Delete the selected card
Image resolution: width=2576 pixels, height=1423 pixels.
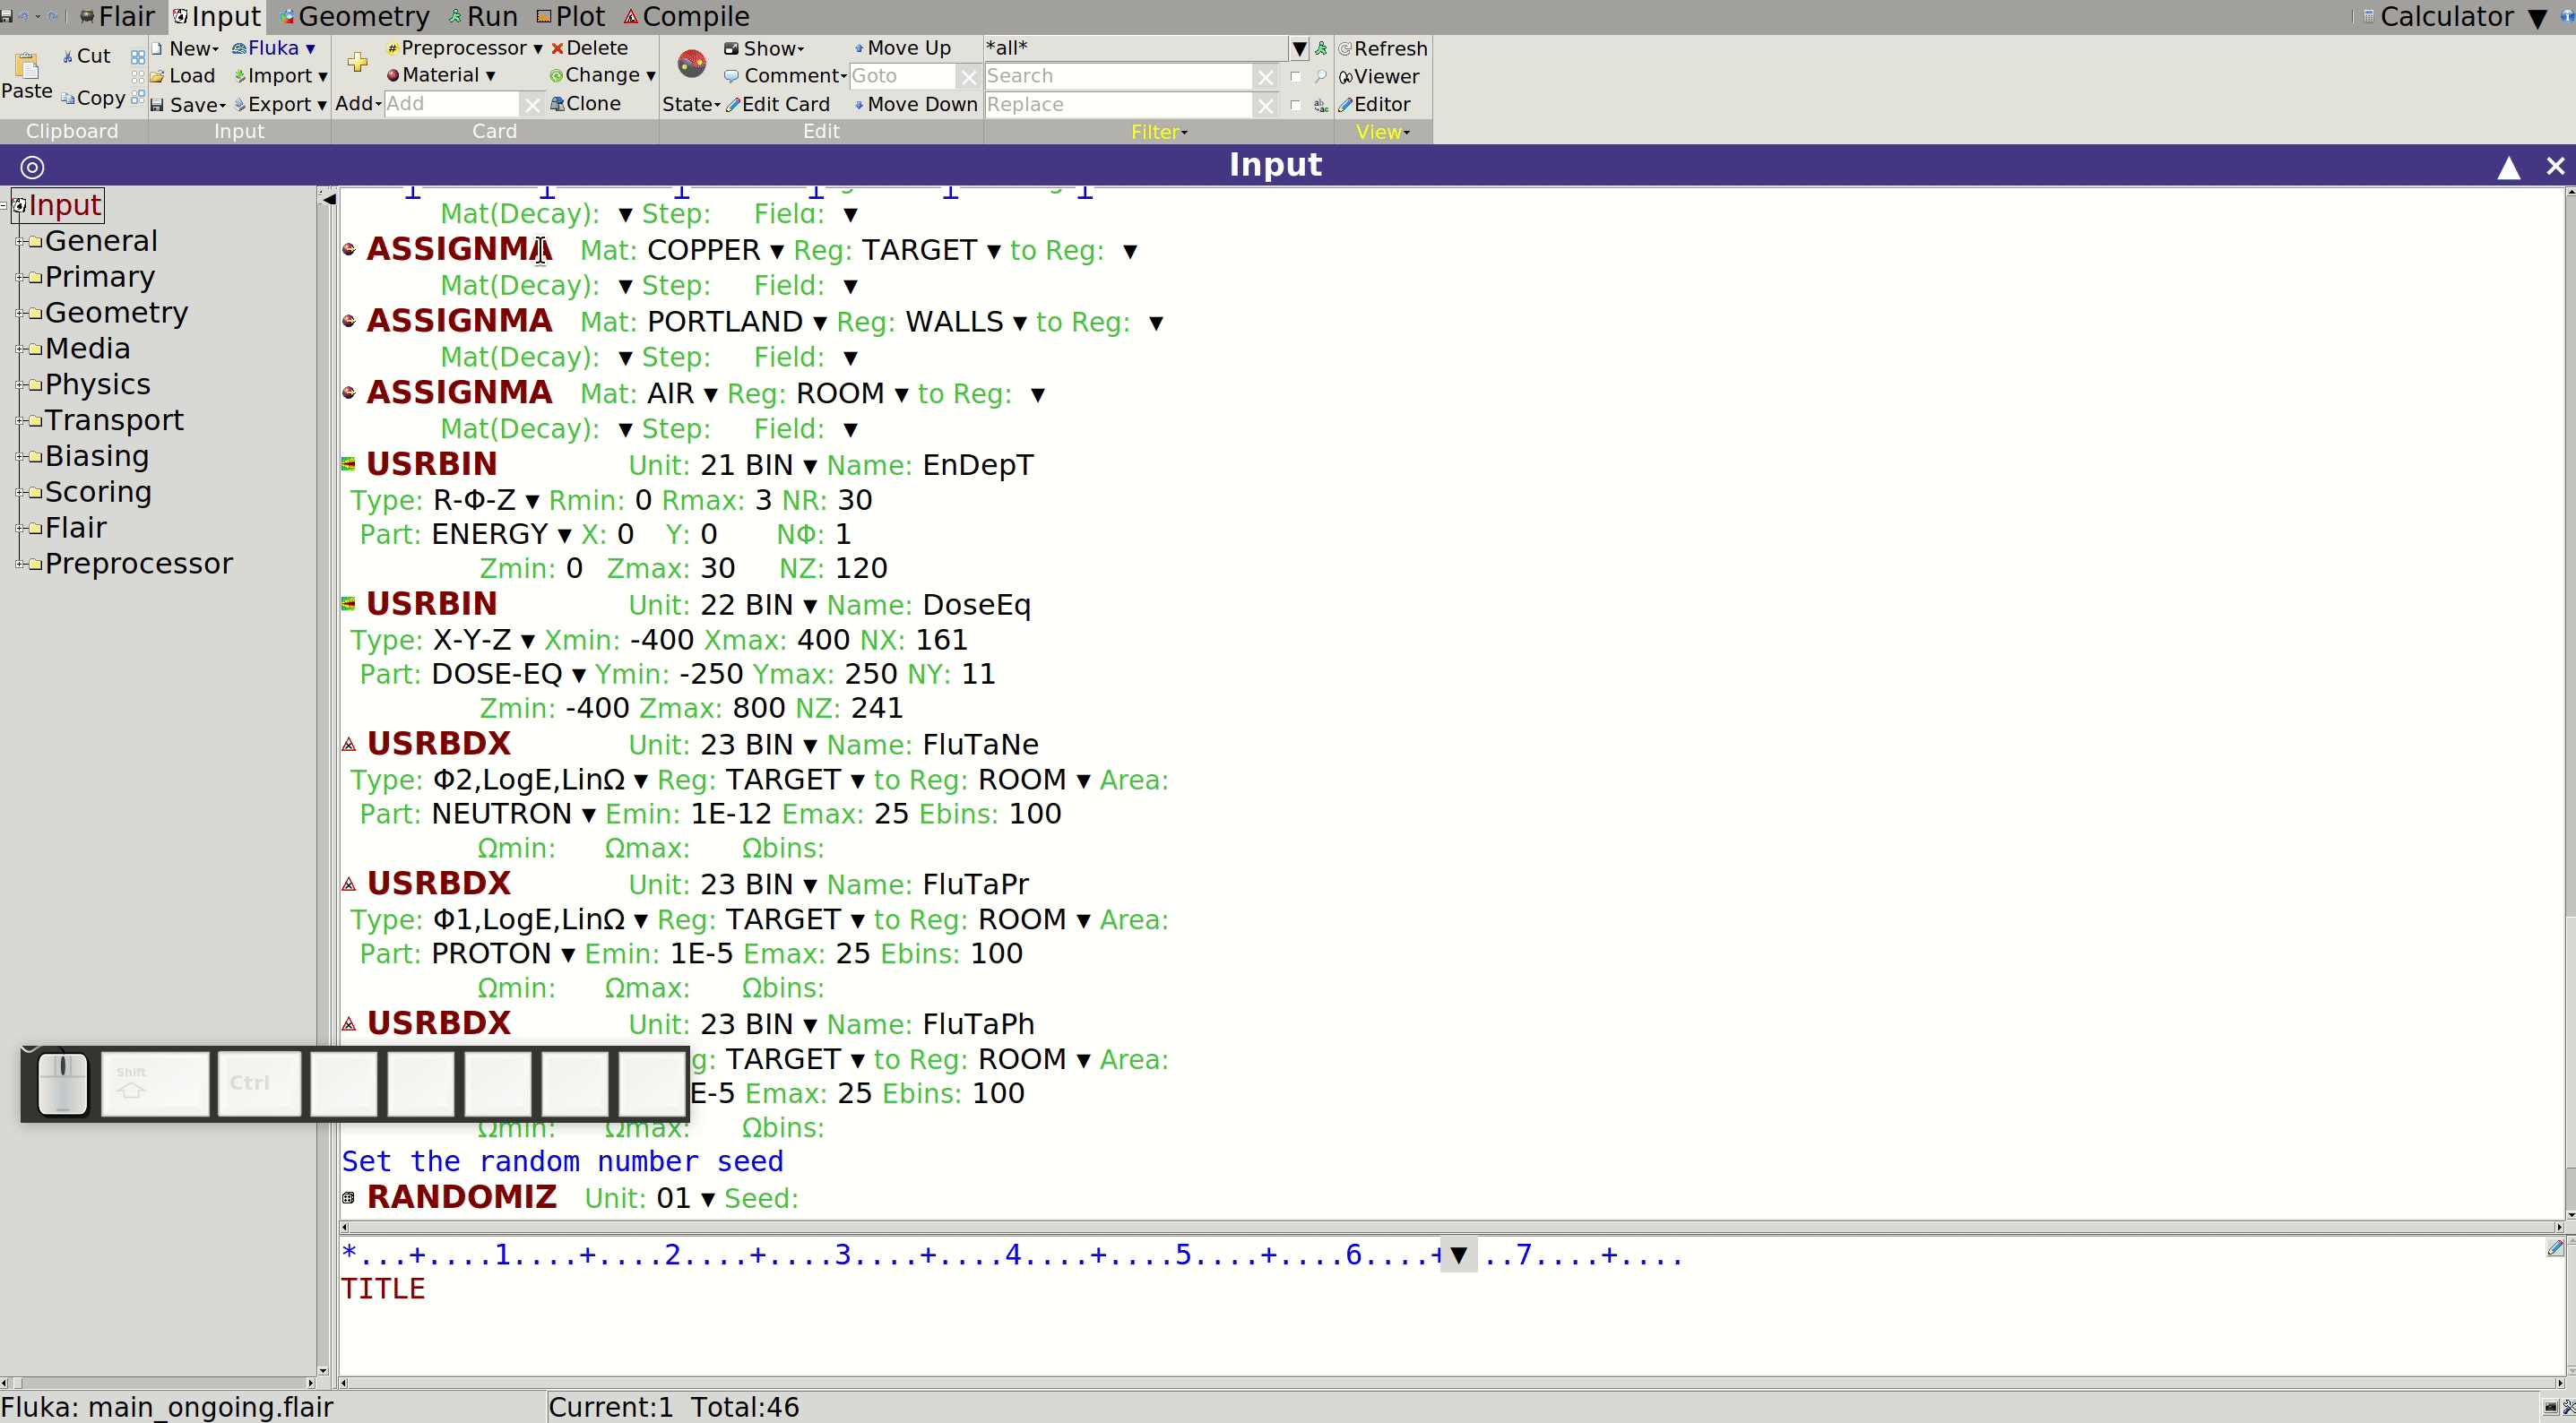tap(589, 48)
